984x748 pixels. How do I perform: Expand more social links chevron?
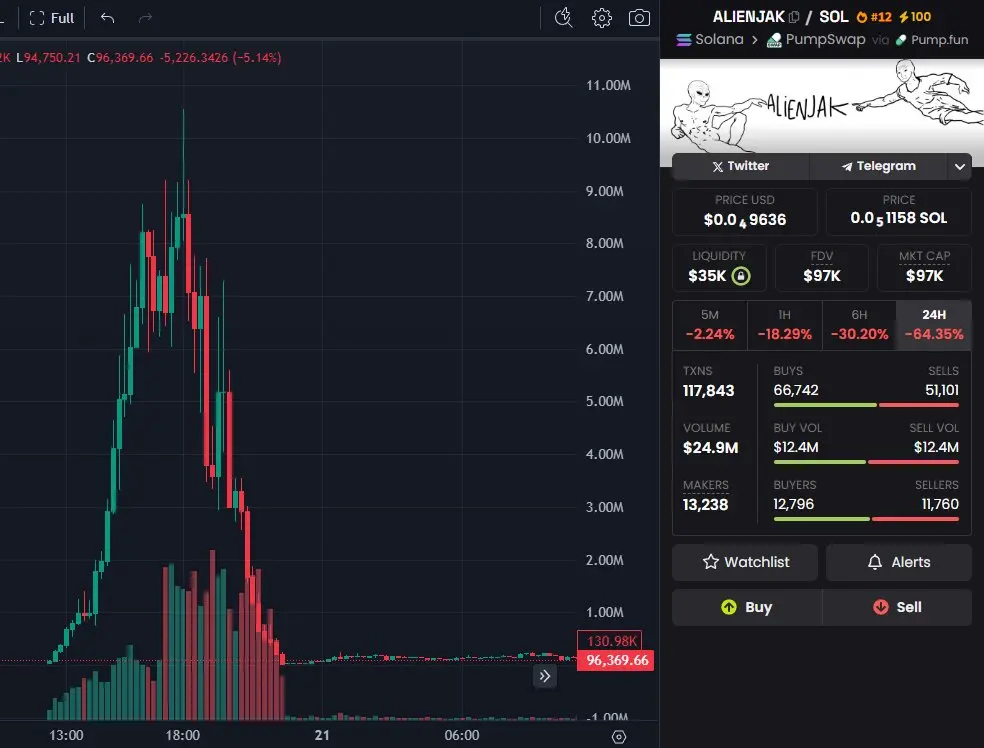tap(960, 166)
